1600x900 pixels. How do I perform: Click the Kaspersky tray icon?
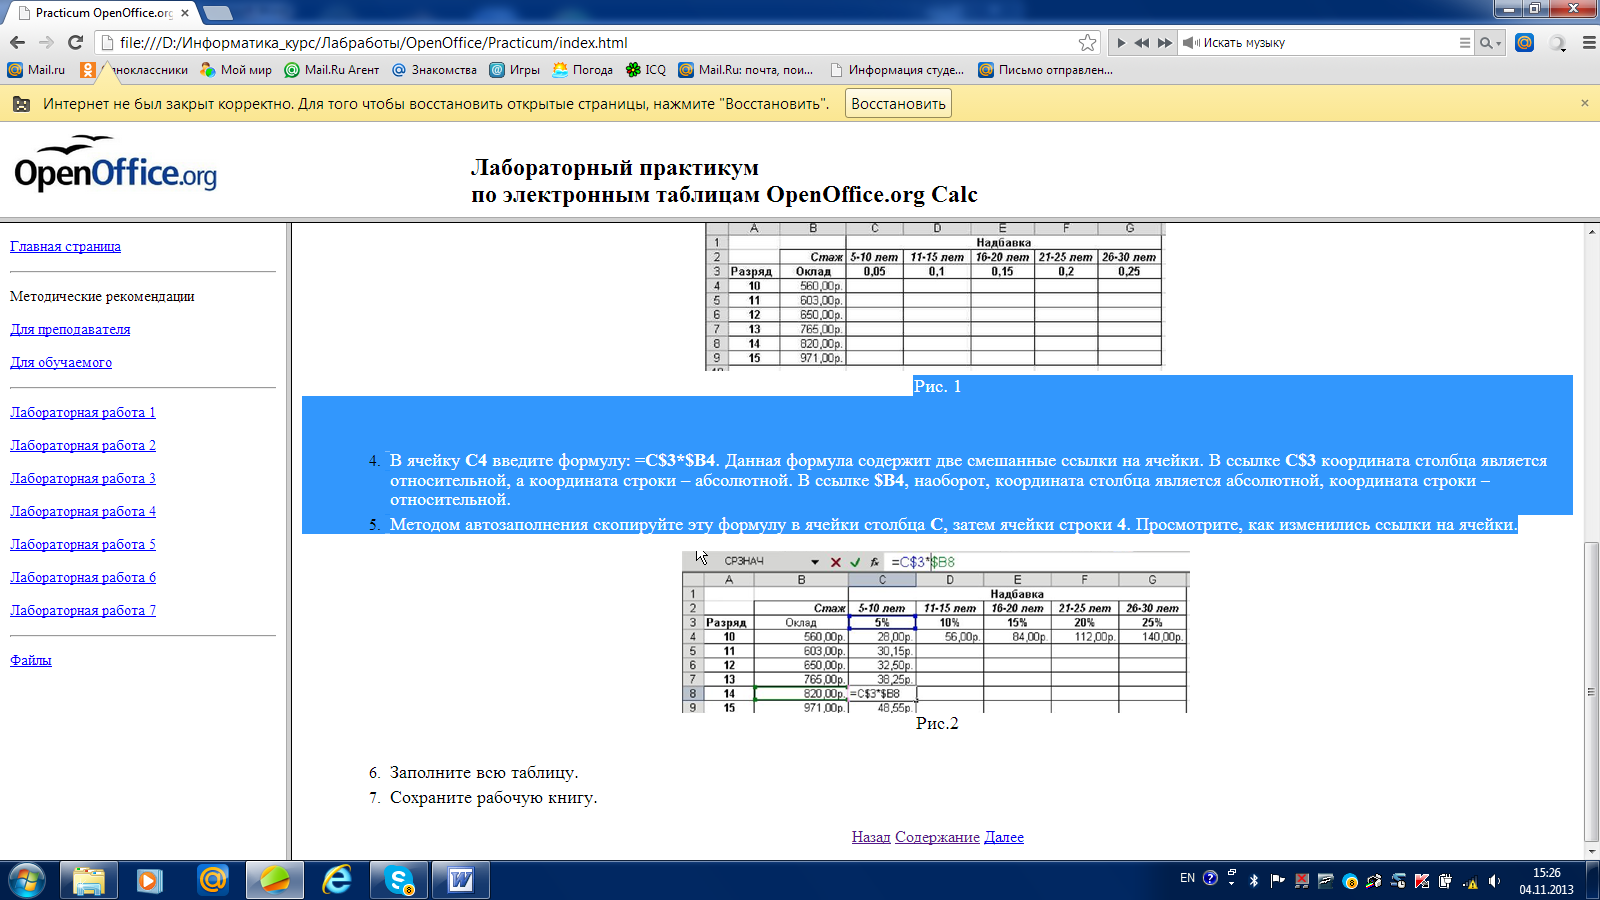tap(1421, 881)
